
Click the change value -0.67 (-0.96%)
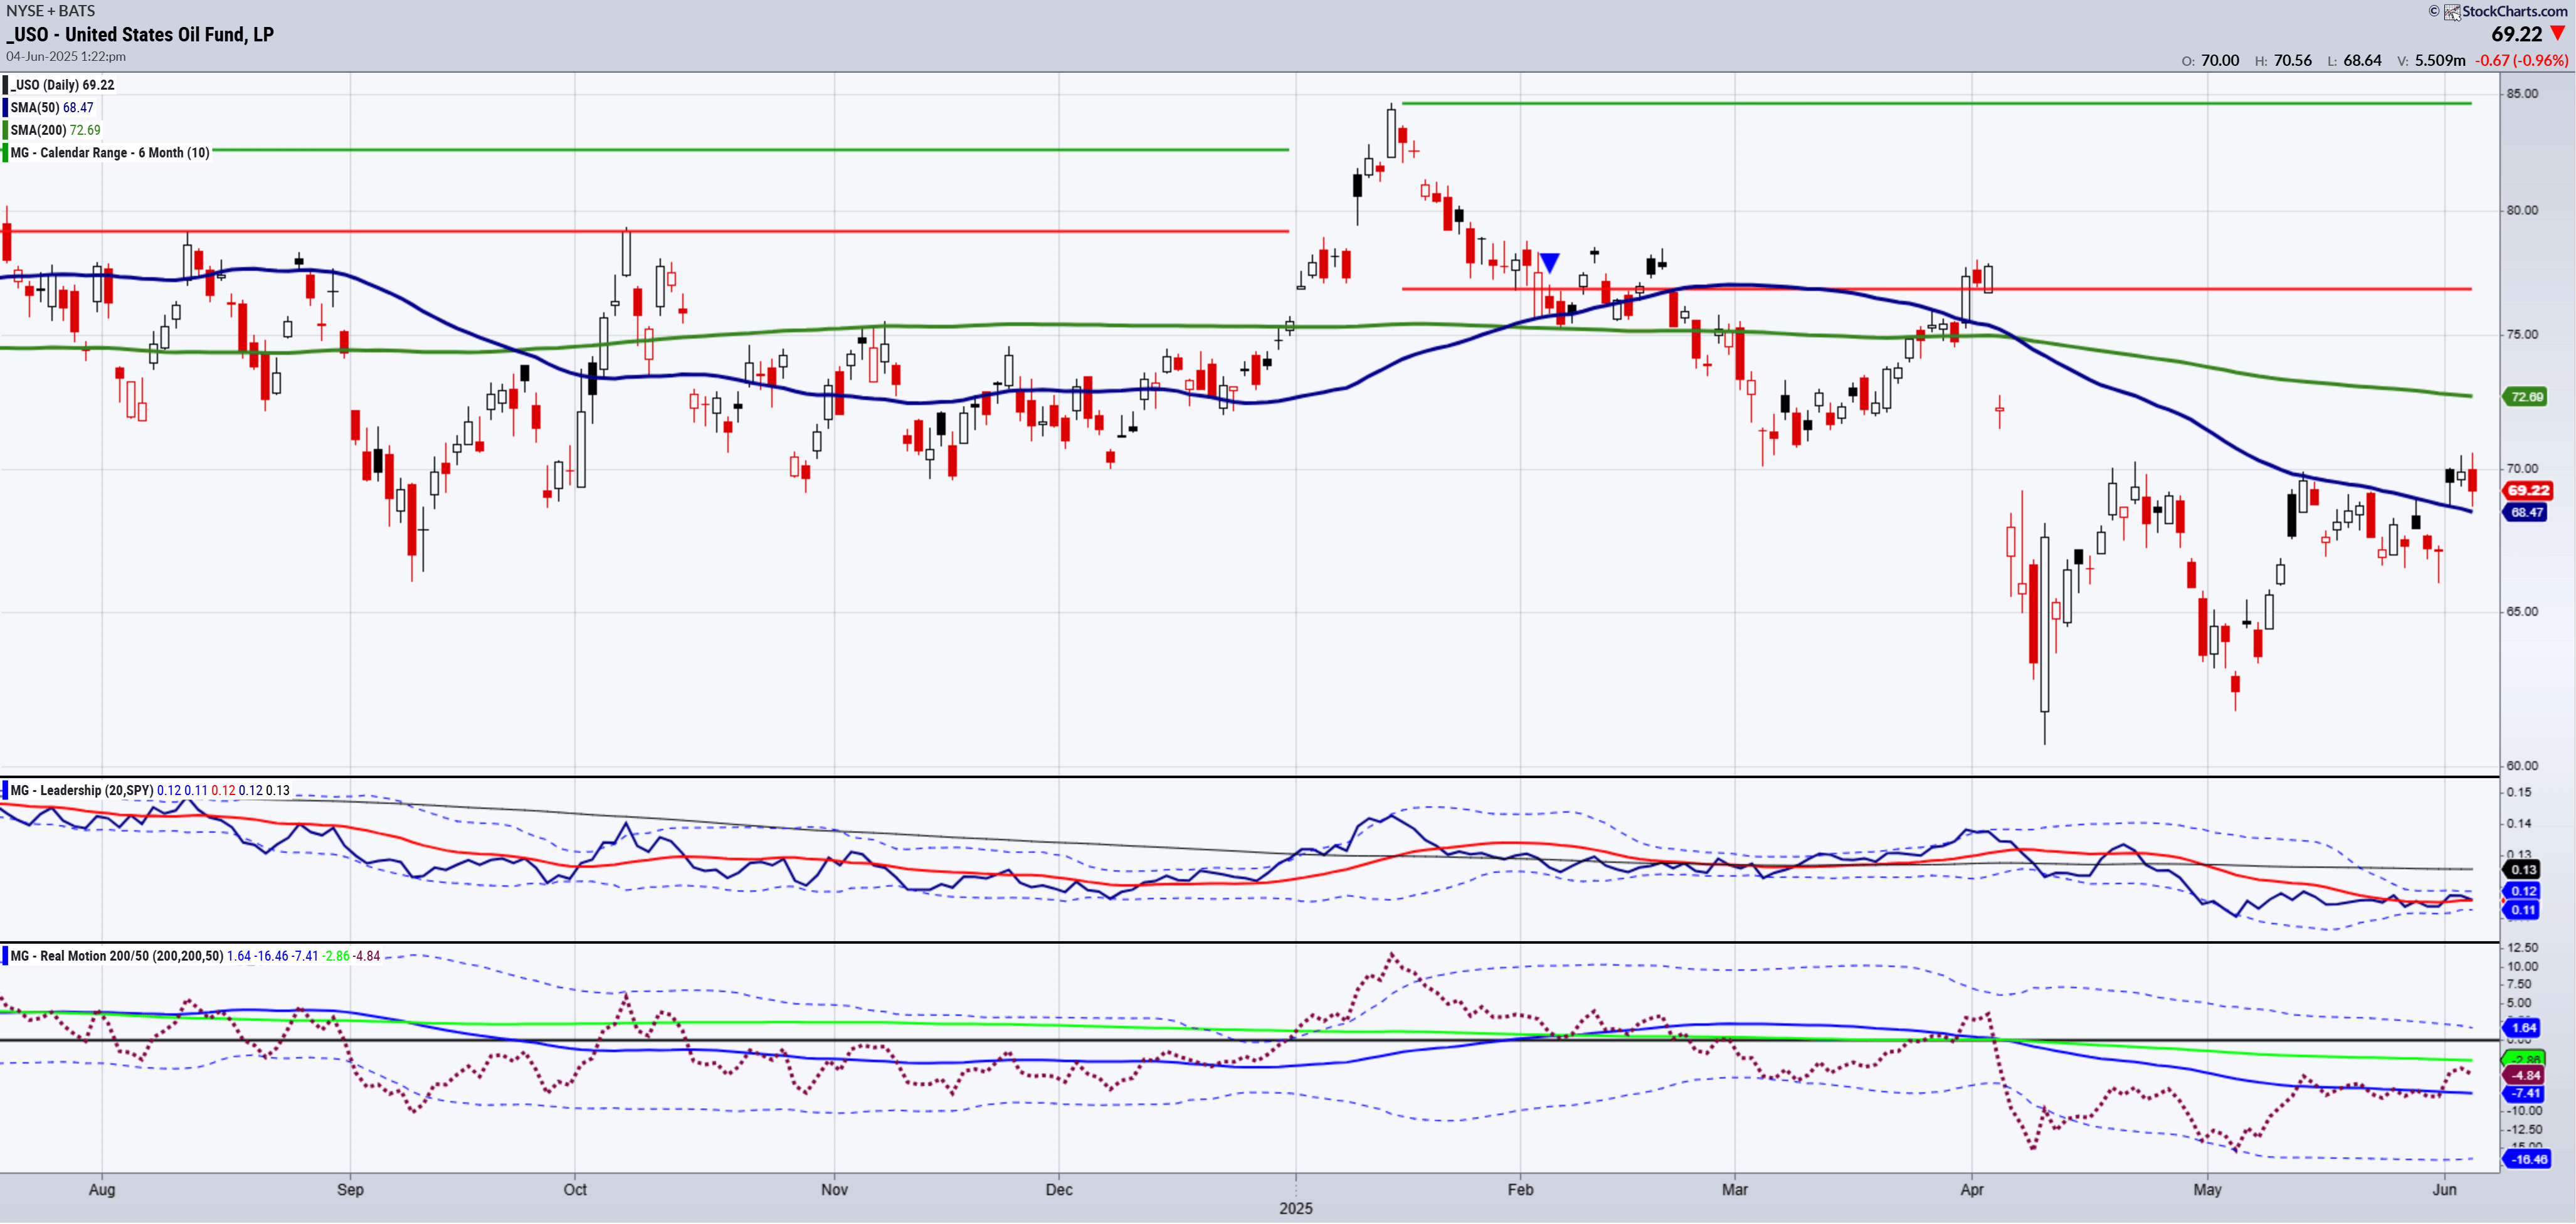point(2521,61)
